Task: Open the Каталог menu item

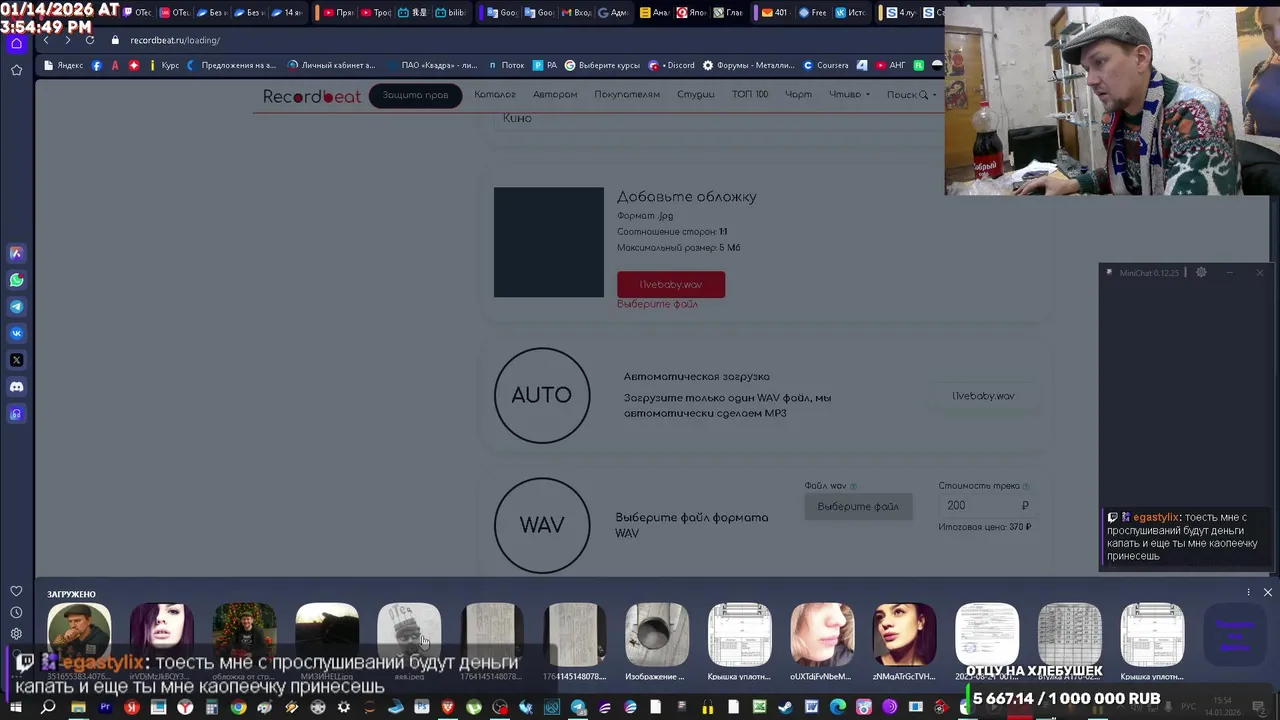Action: click(495, 95)
